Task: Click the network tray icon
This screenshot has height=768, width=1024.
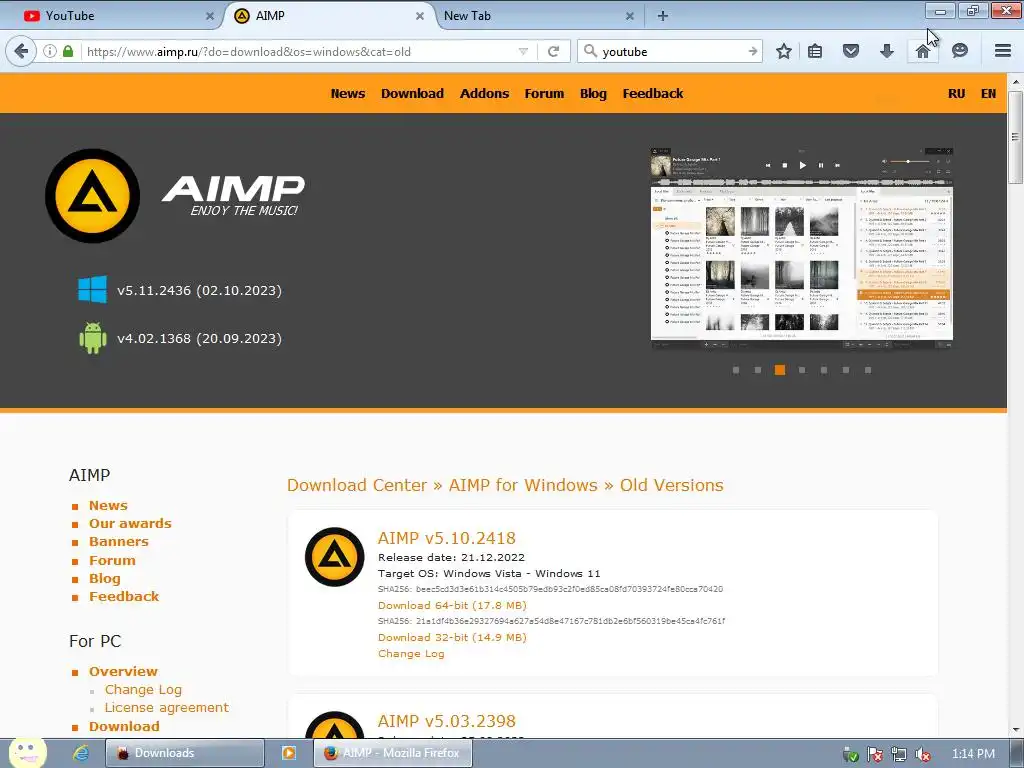Action: (899, 755)
